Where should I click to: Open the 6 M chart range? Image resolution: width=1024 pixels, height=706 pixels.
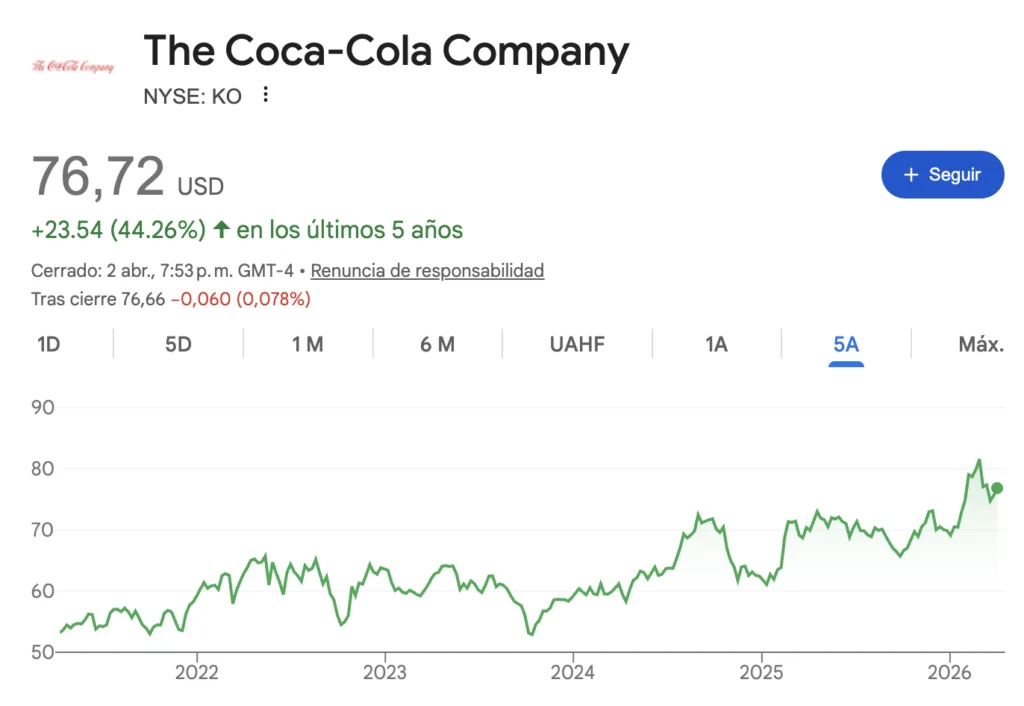pos(437,344)
